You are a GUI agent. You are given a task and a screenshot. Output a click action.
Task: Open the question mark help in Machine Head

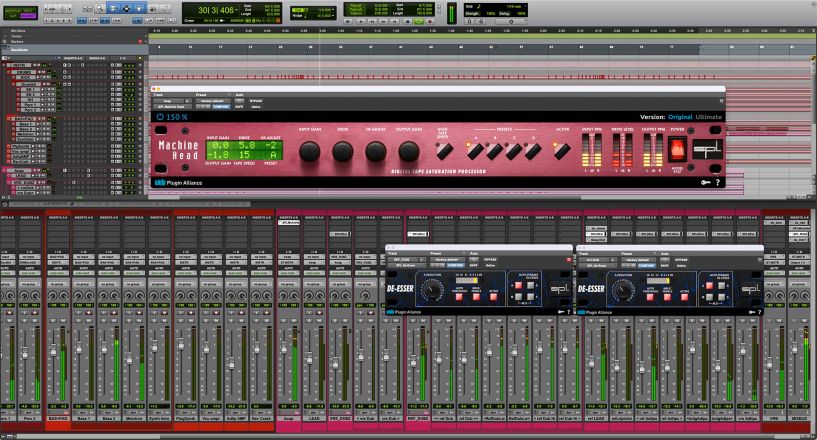coord(717,182)
